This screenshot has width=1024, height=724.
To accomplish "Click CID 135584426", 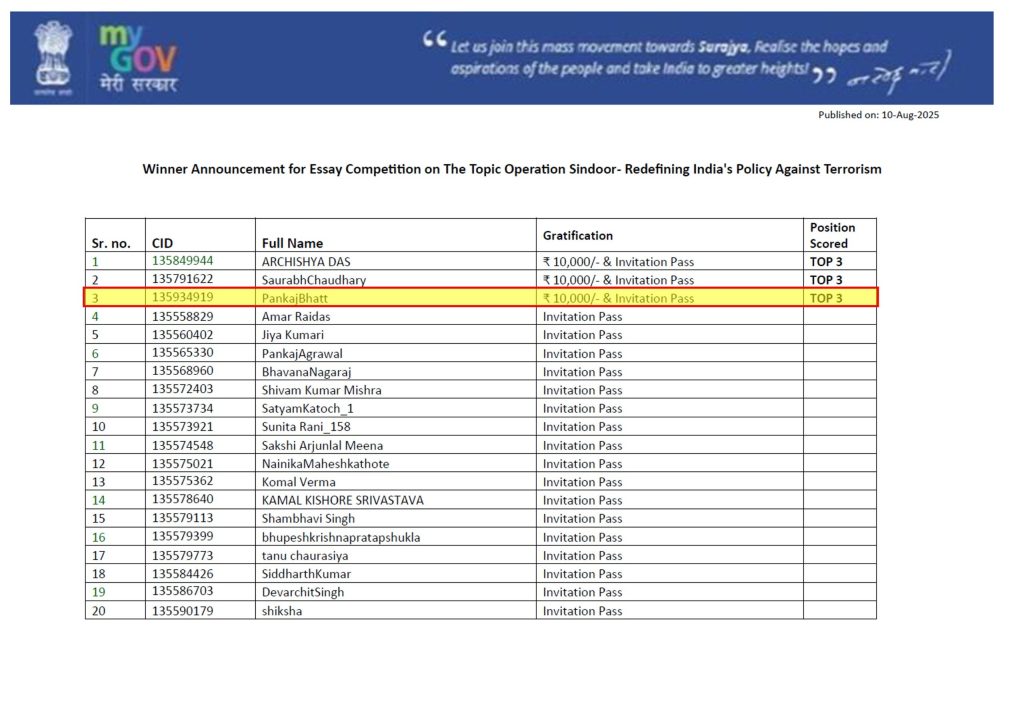I will 183,574.
